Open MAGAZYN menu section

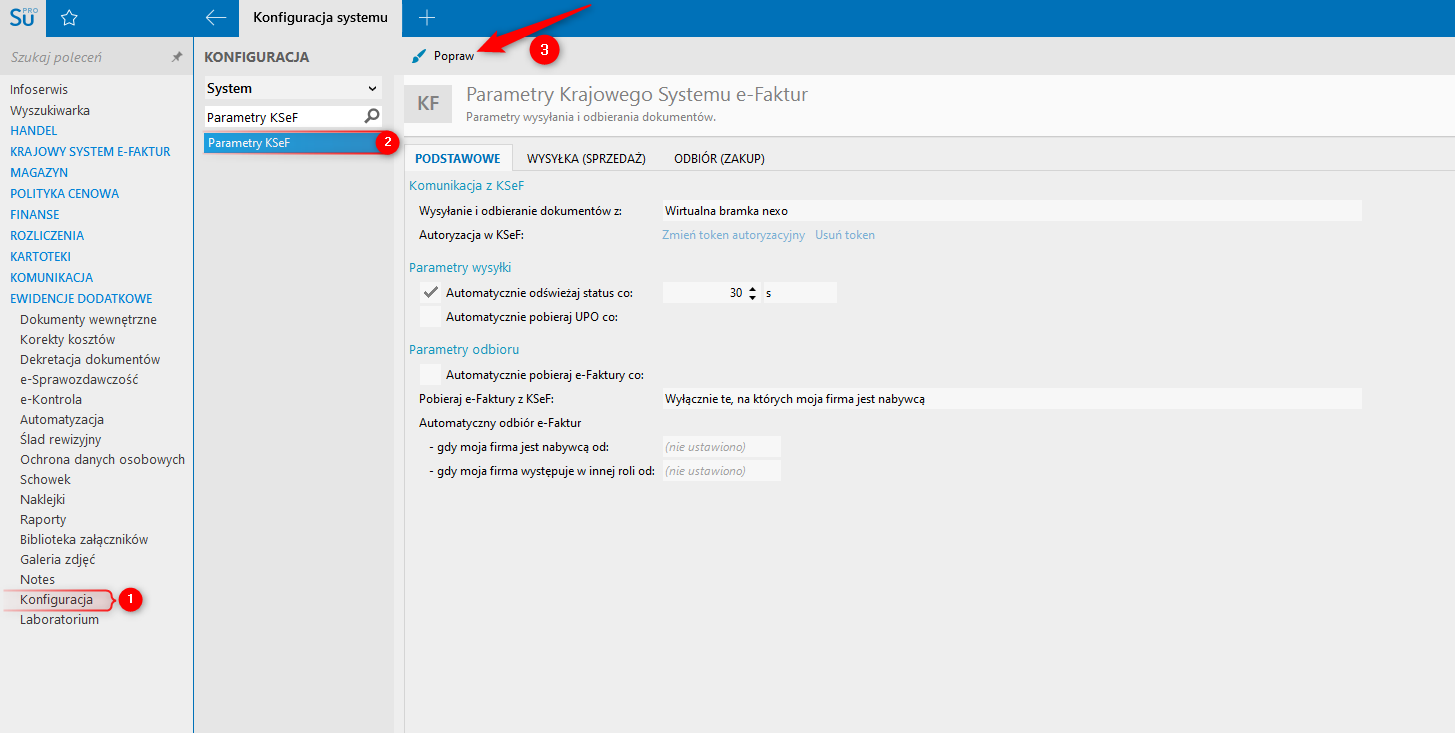click(39, 173)
